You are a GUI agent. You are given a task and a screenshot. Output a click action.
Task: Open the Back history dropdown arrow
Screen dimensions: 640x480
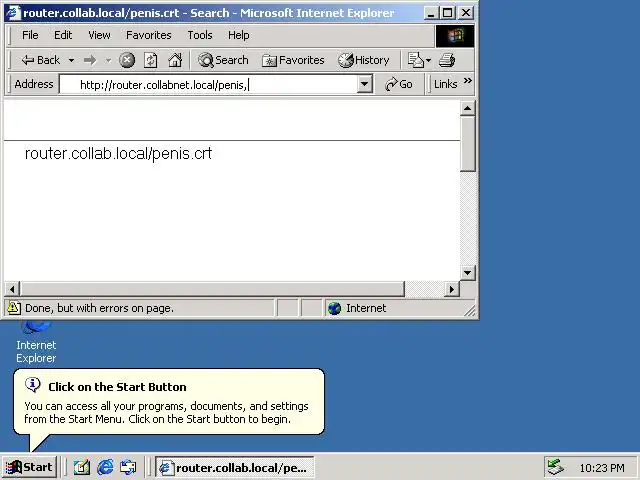(71, 60)
